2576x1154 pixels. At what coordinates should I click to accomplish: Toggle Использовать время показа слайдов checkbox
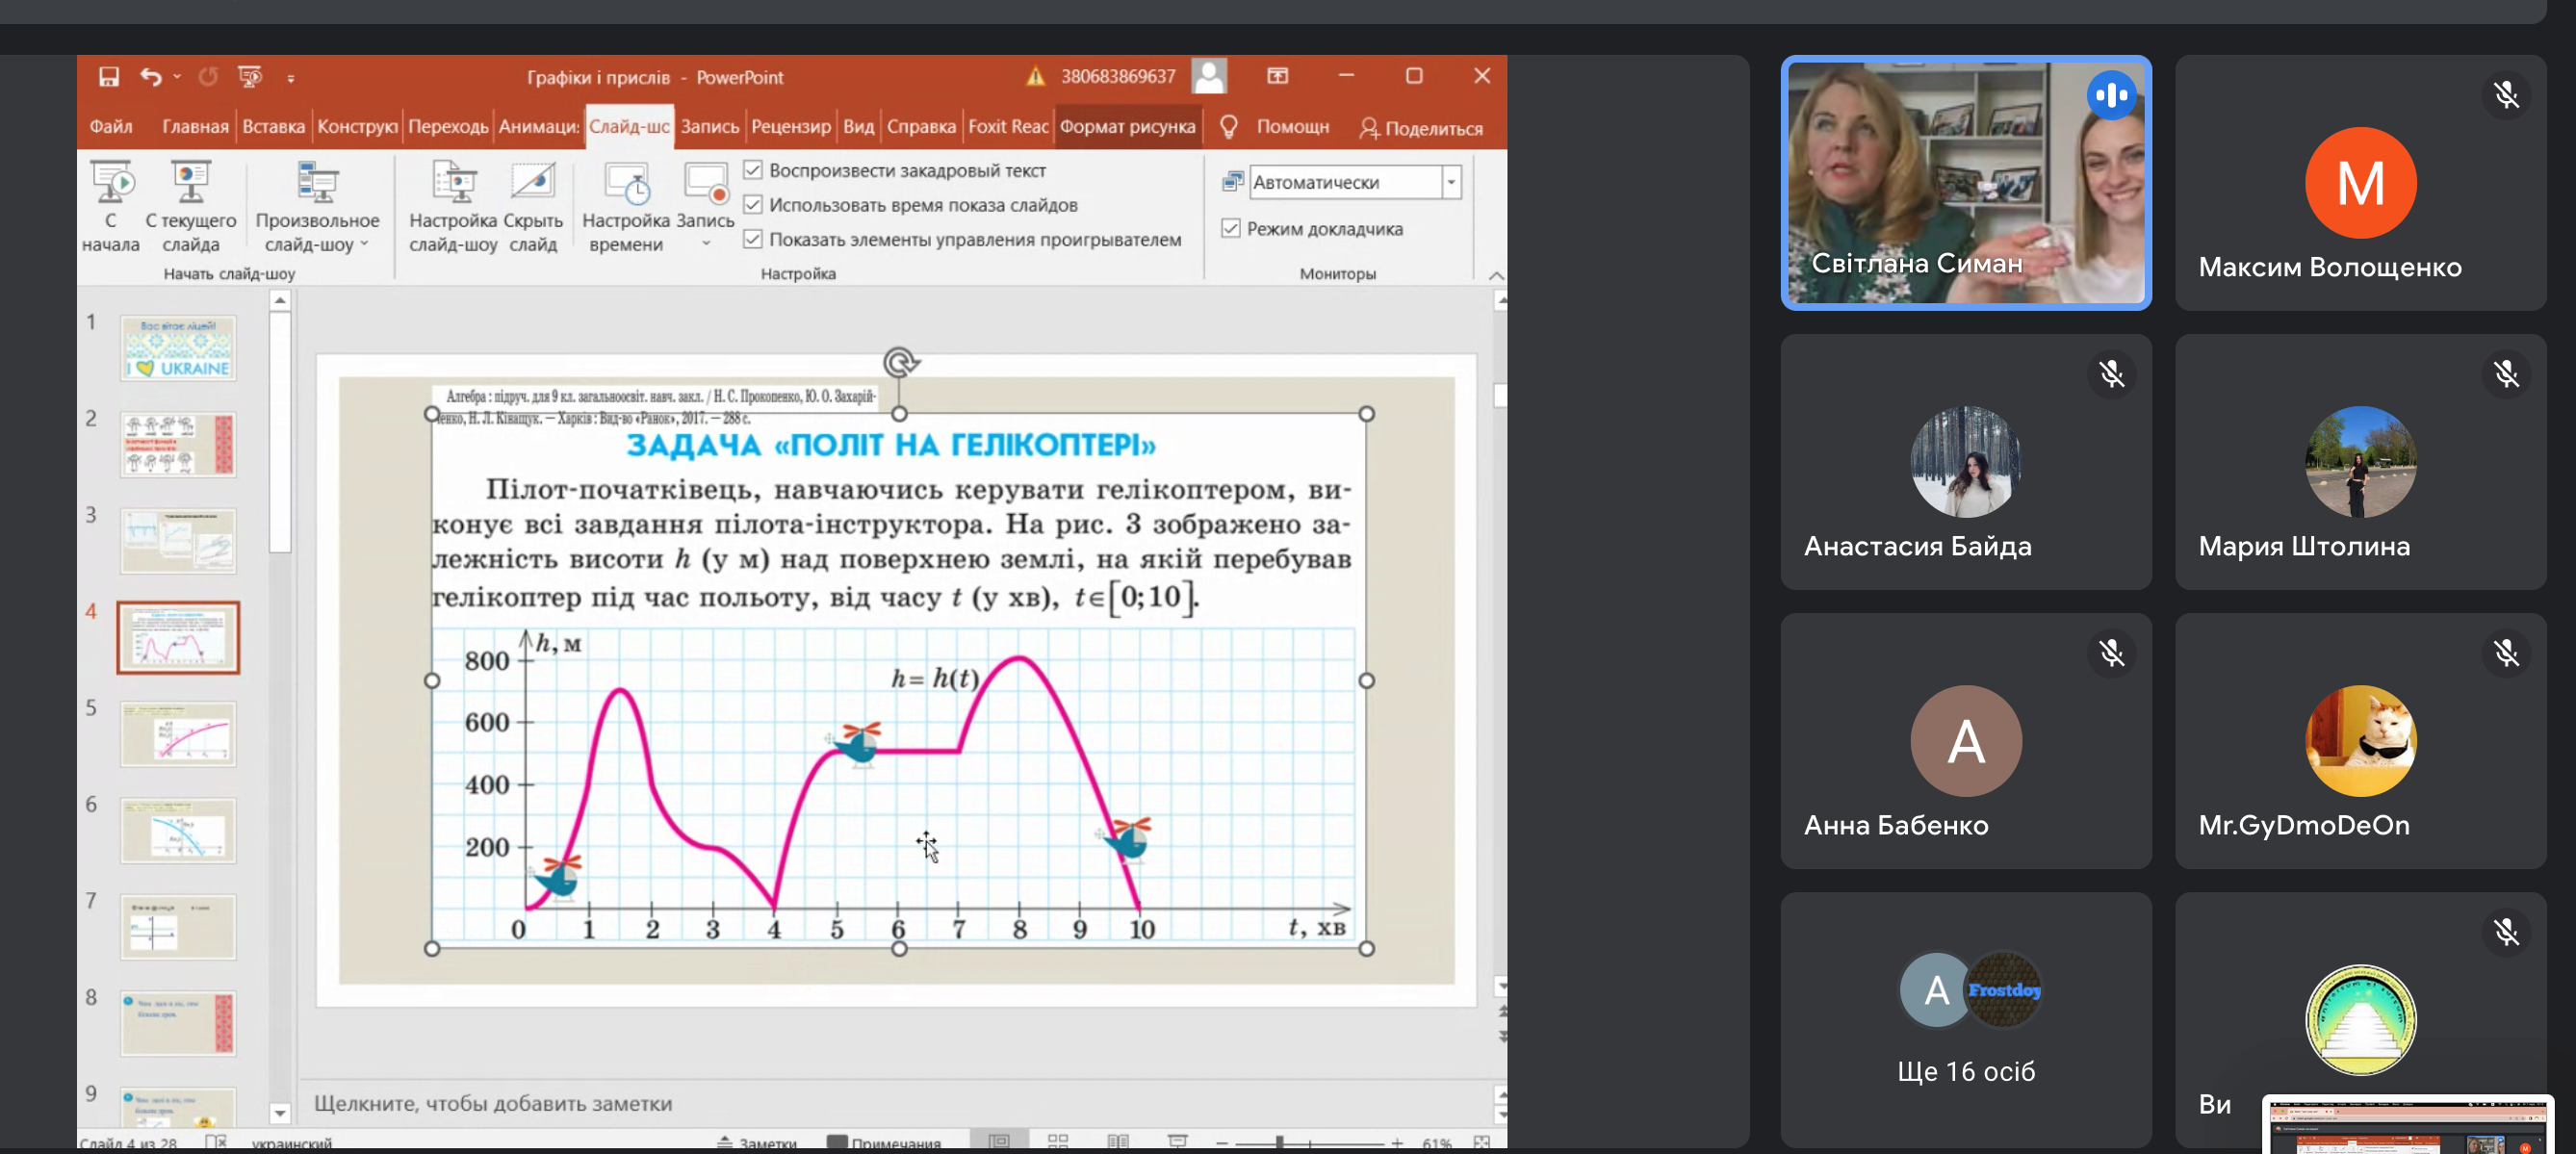753,205
